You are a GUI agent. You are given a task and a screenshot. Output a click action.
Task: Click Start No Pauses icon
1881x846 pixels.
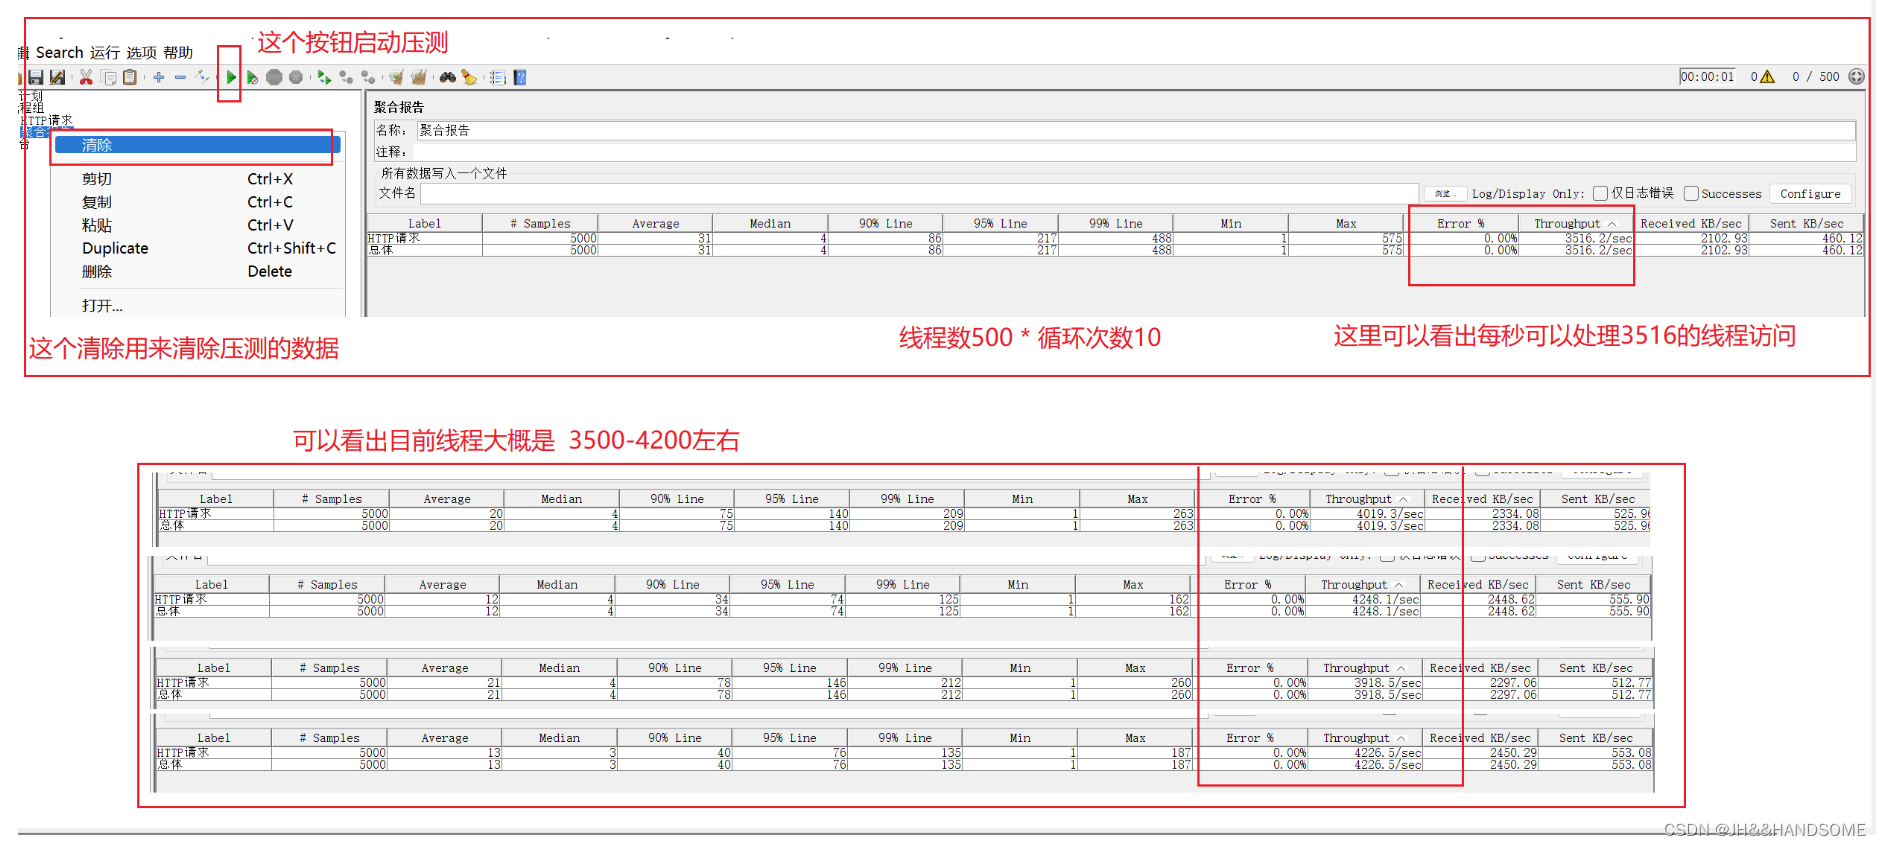(252, 77)
